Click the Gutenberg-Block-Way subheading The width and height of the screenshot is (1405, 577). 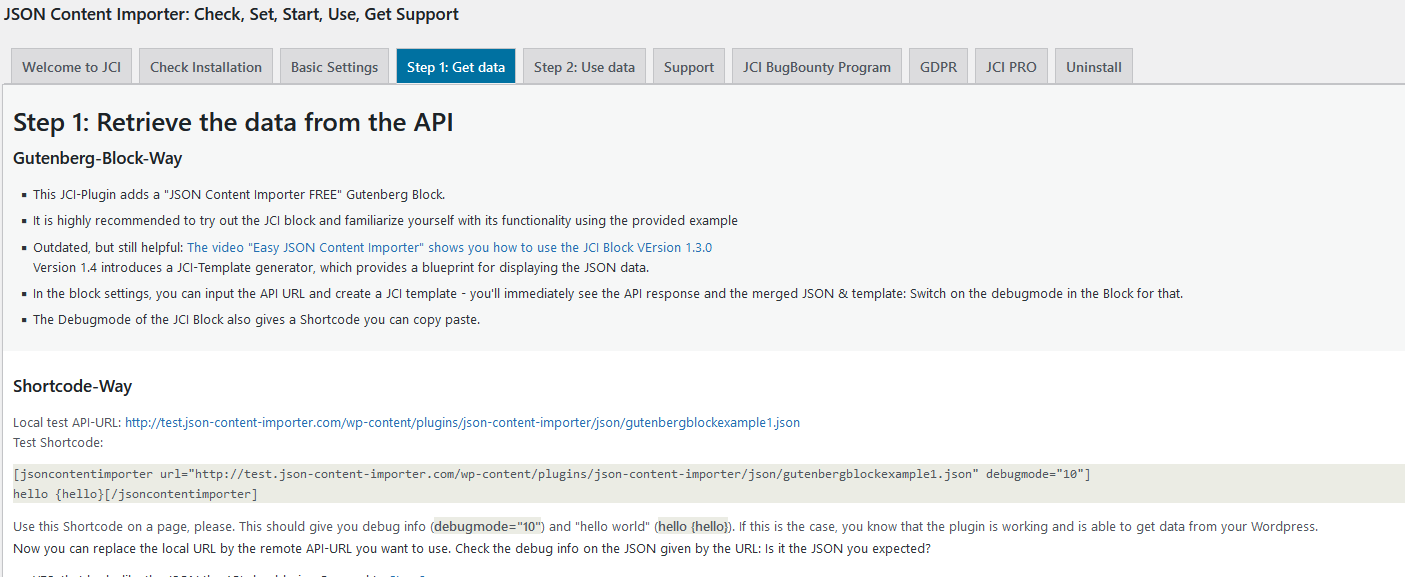click(97, 158)
